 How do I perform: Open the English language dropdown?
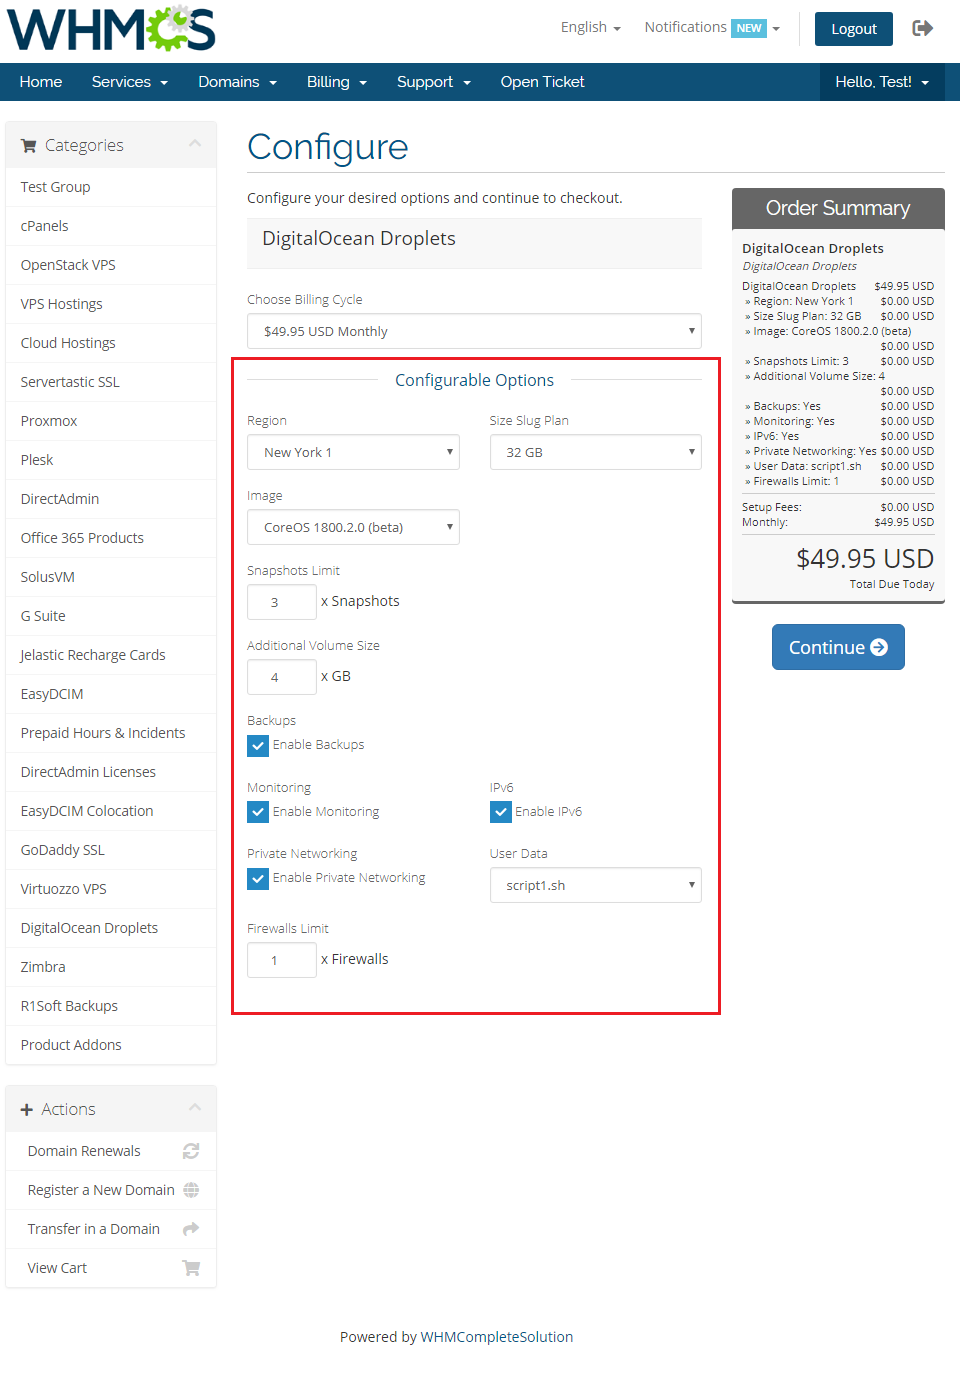tap(590, 27)
